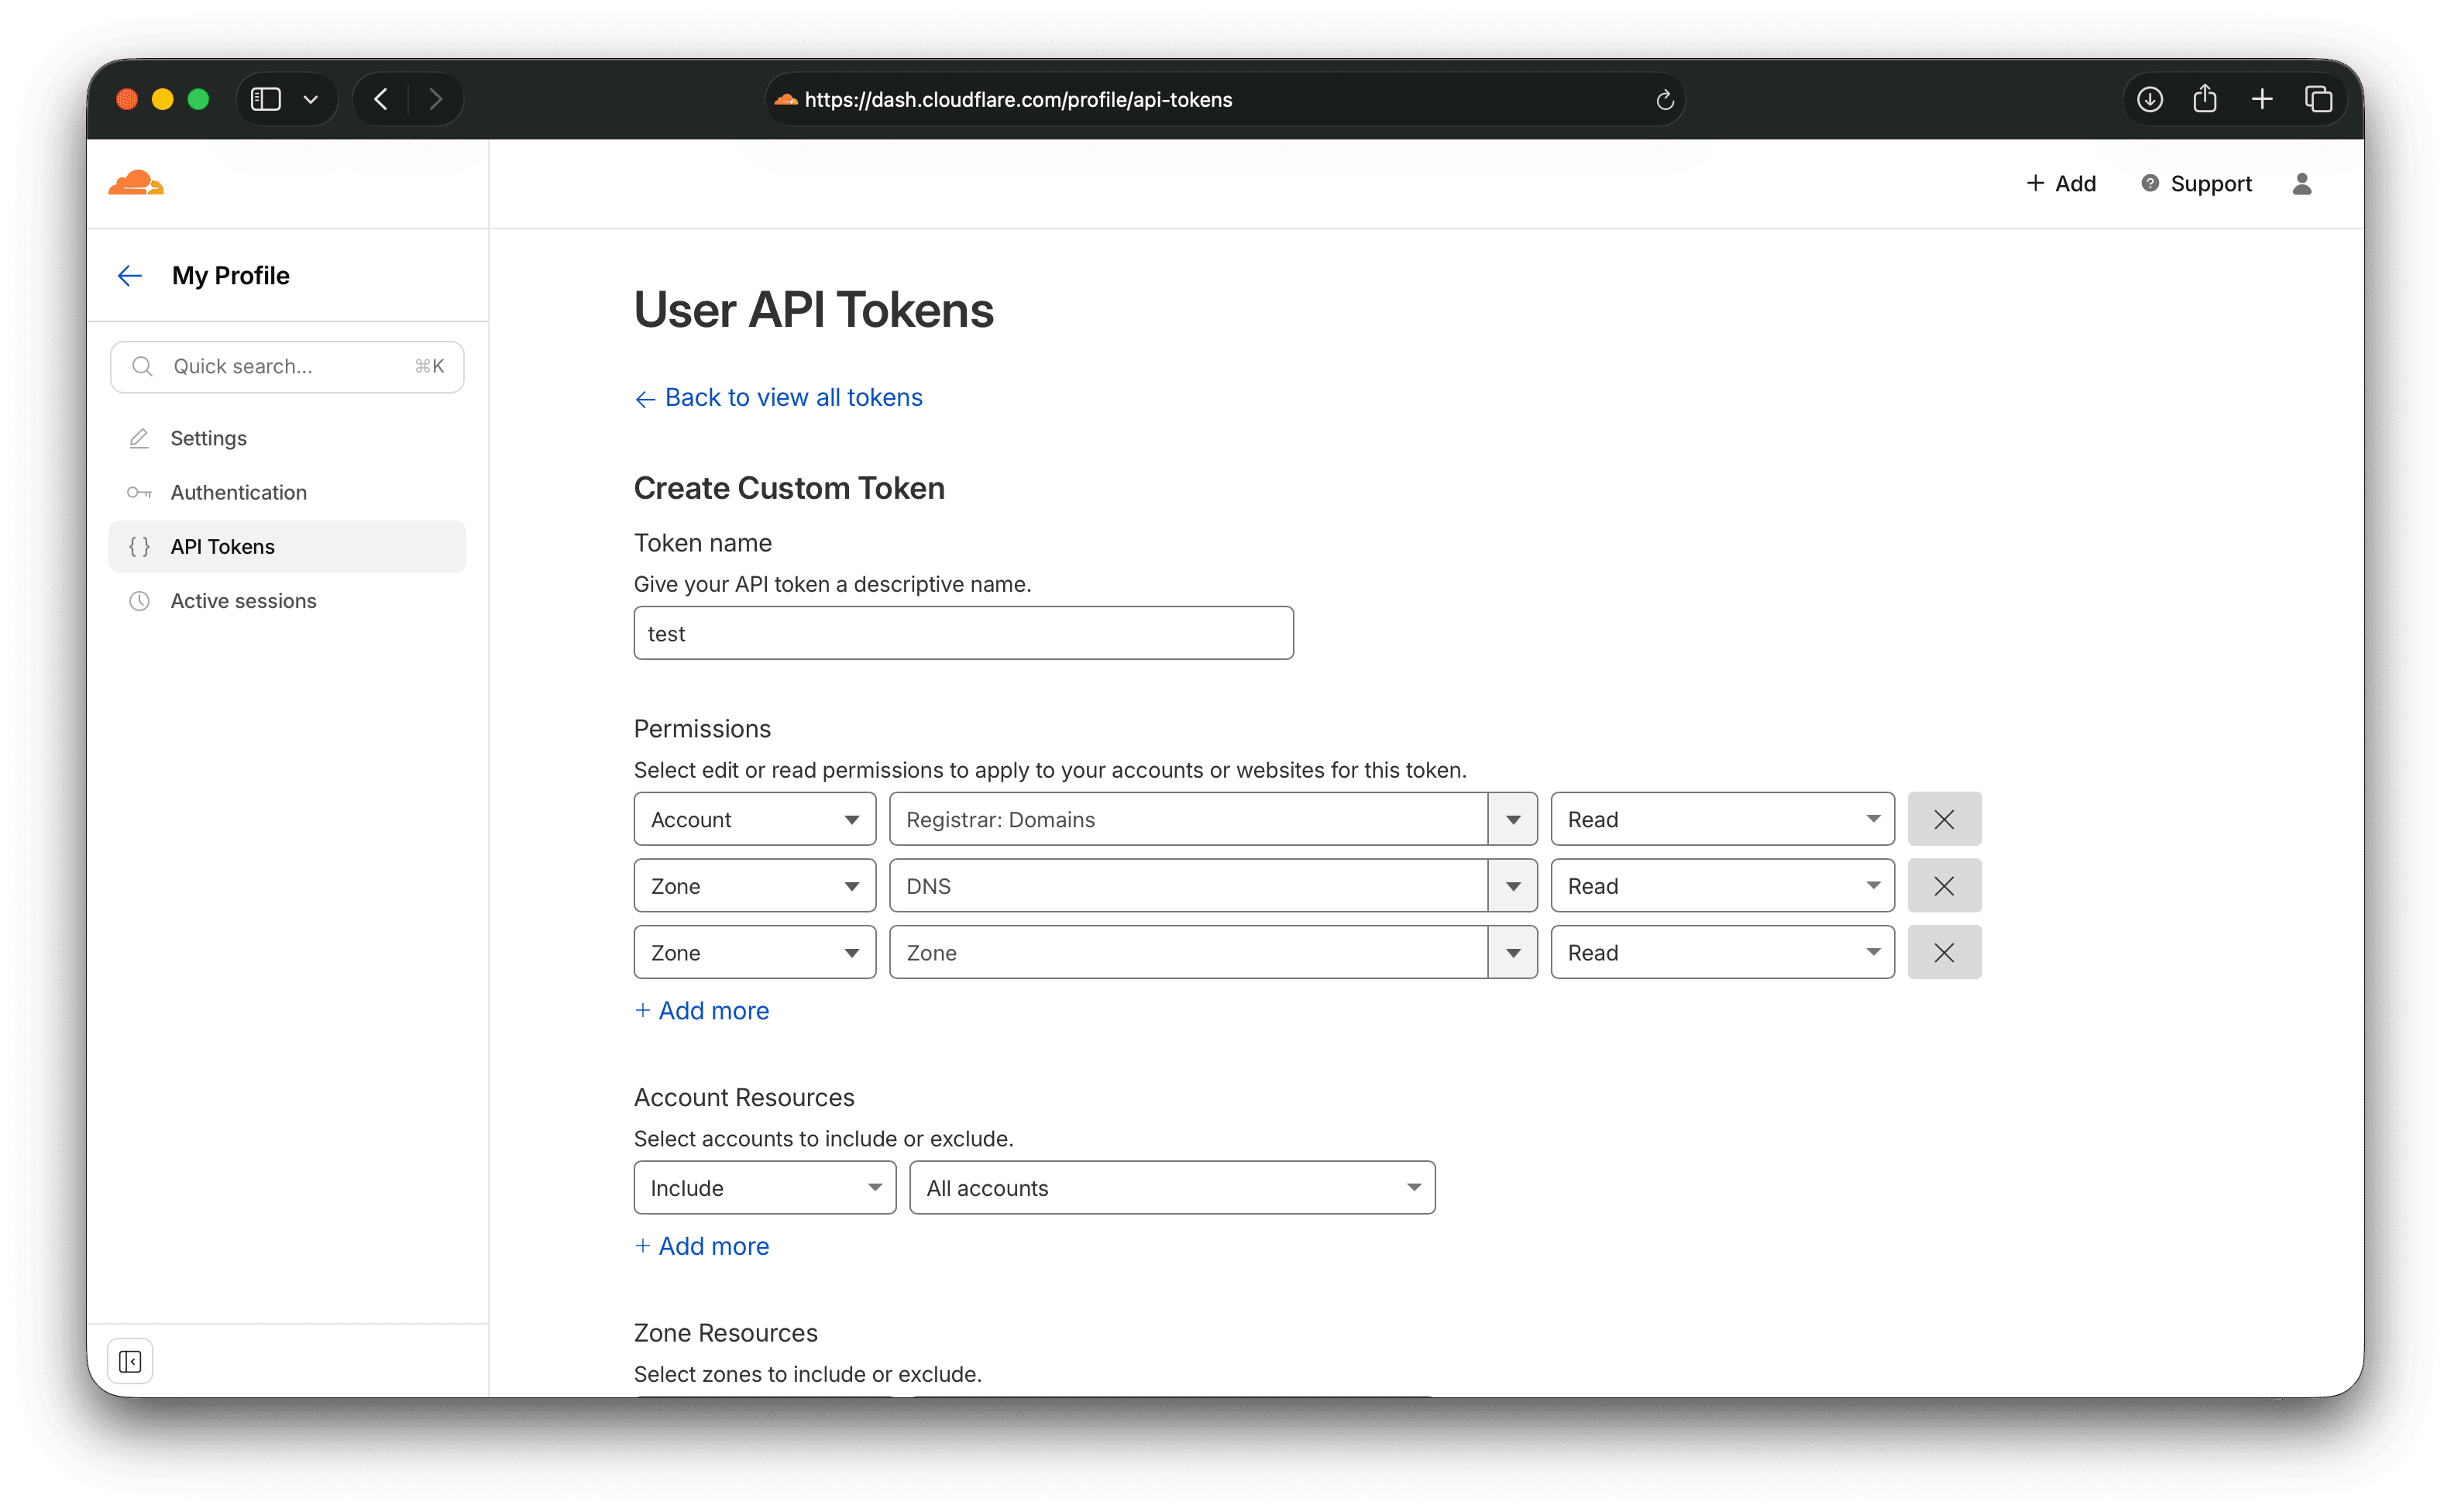Collapse the sidebar using the bottom-left icon
The image size is (2451, 1512).
pyautogui.click(x=130, y=1360)
